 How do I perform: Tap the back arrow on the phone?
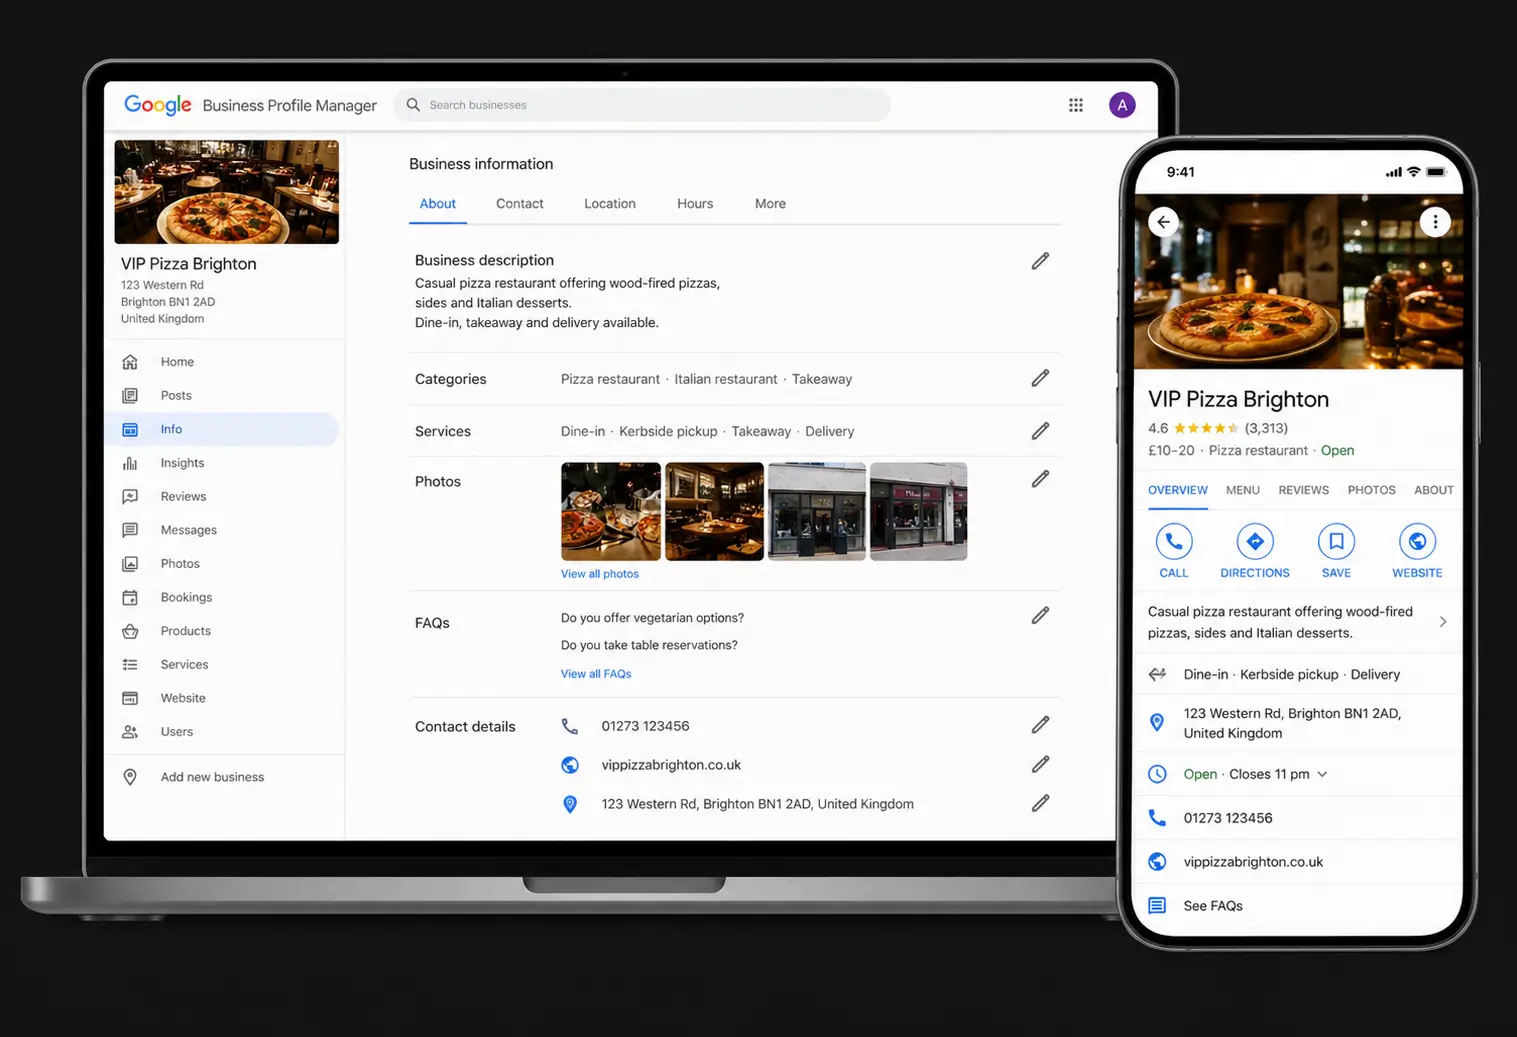[x=1163, y=222]
